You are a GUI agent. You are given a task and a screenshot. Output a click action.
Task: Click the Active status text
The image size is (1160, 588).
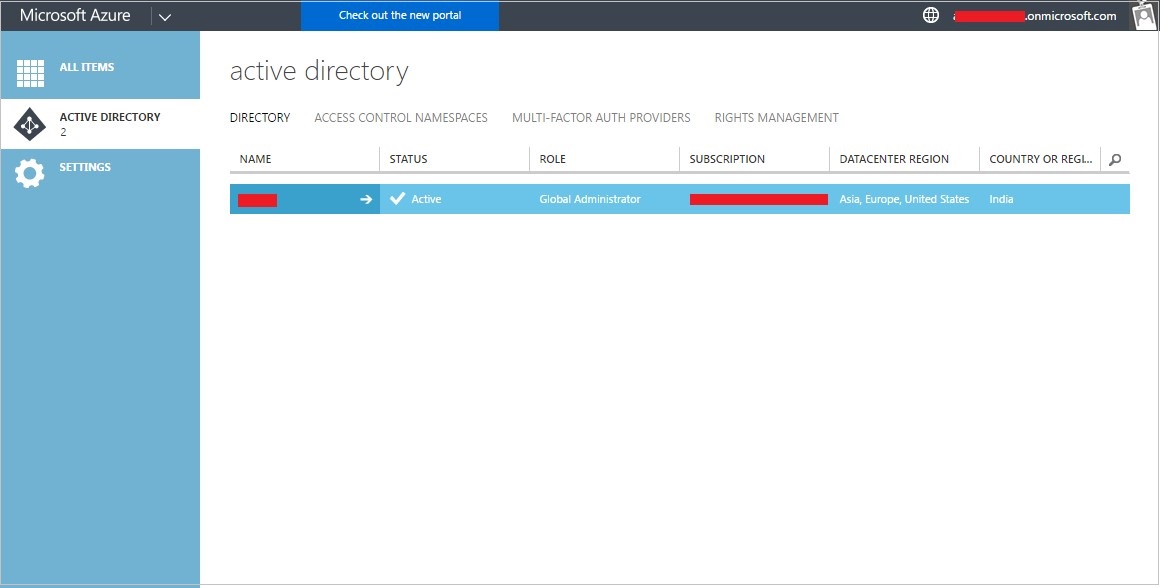(x=426, y=199)
